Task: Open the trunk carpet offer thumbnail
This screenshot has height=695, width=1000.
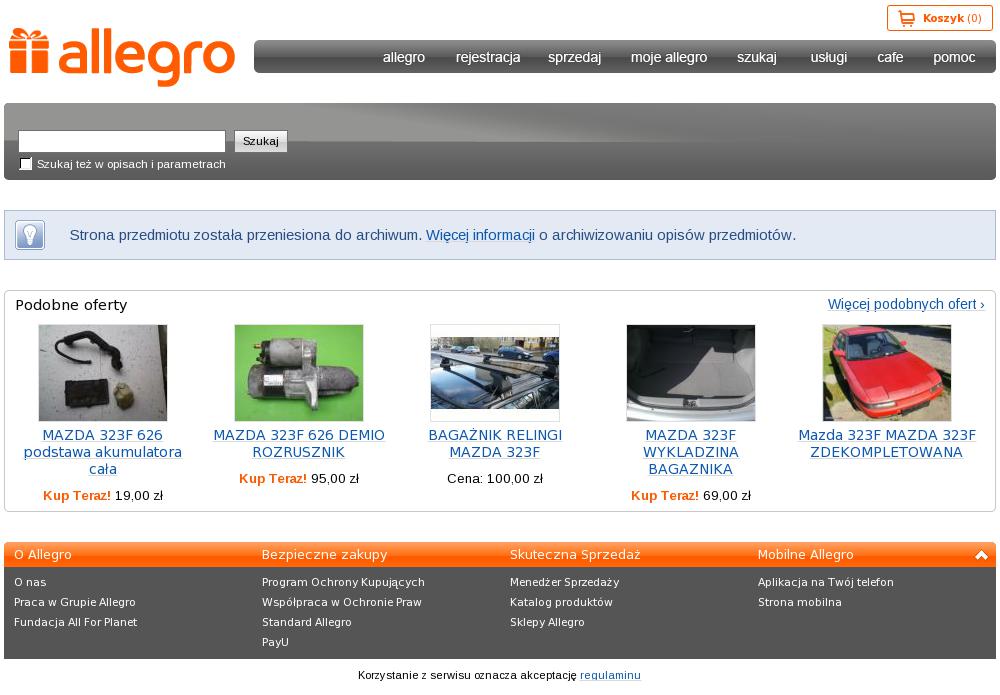Action: (x=691, y=373)
